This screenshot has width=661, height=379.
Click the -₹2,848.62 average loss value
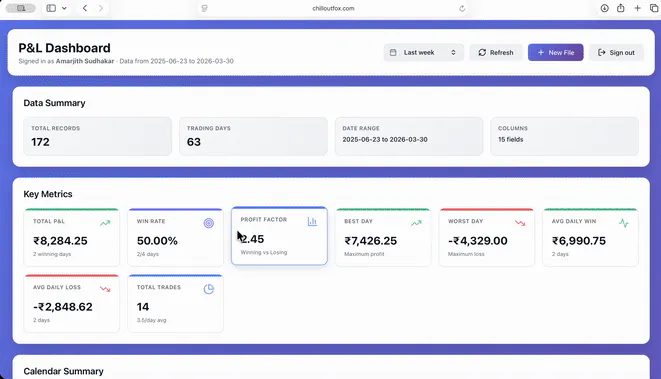(63, 306)
